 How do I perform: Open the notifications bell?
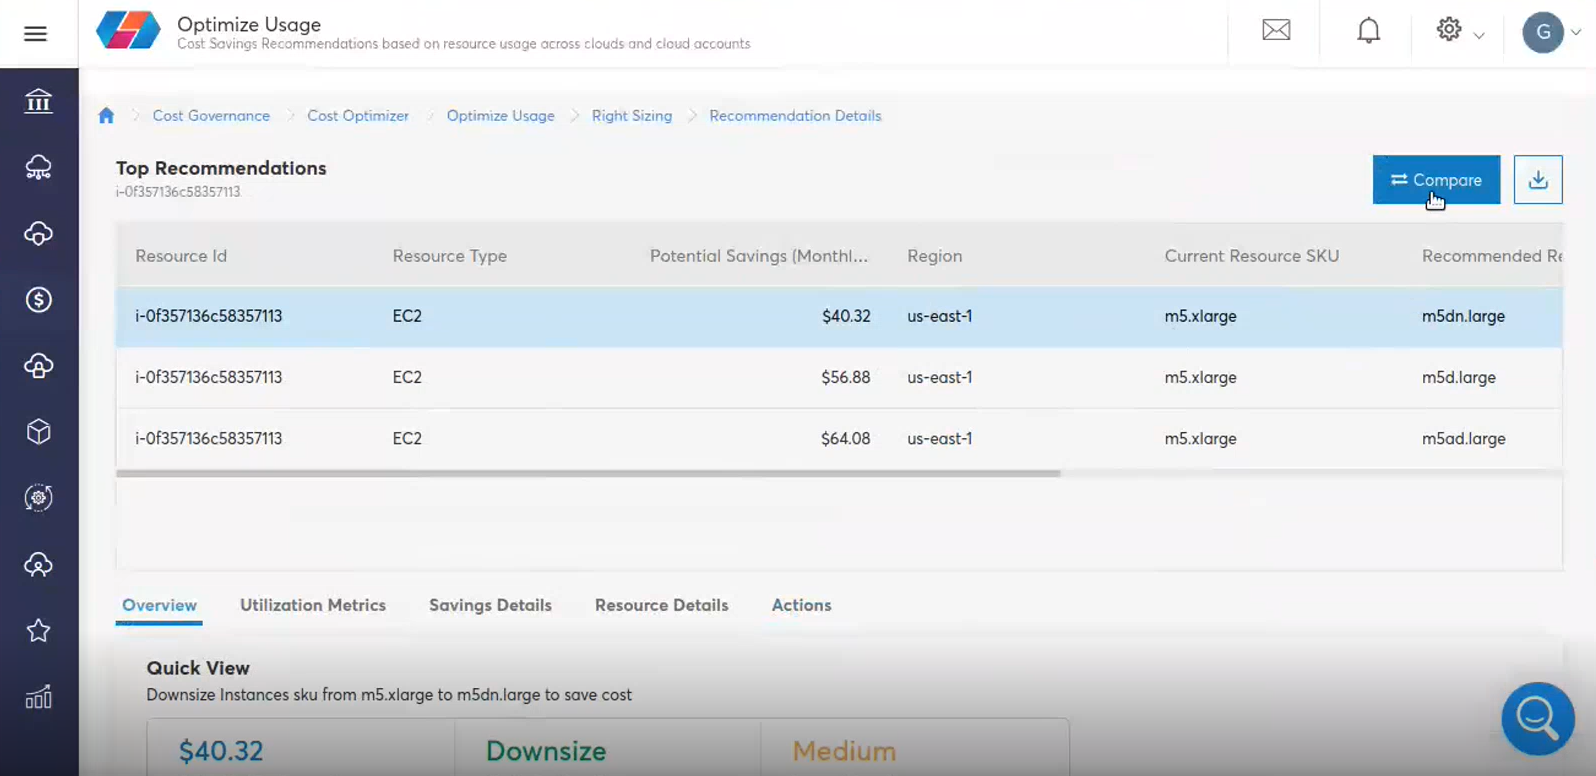(x=1368, y=31)
